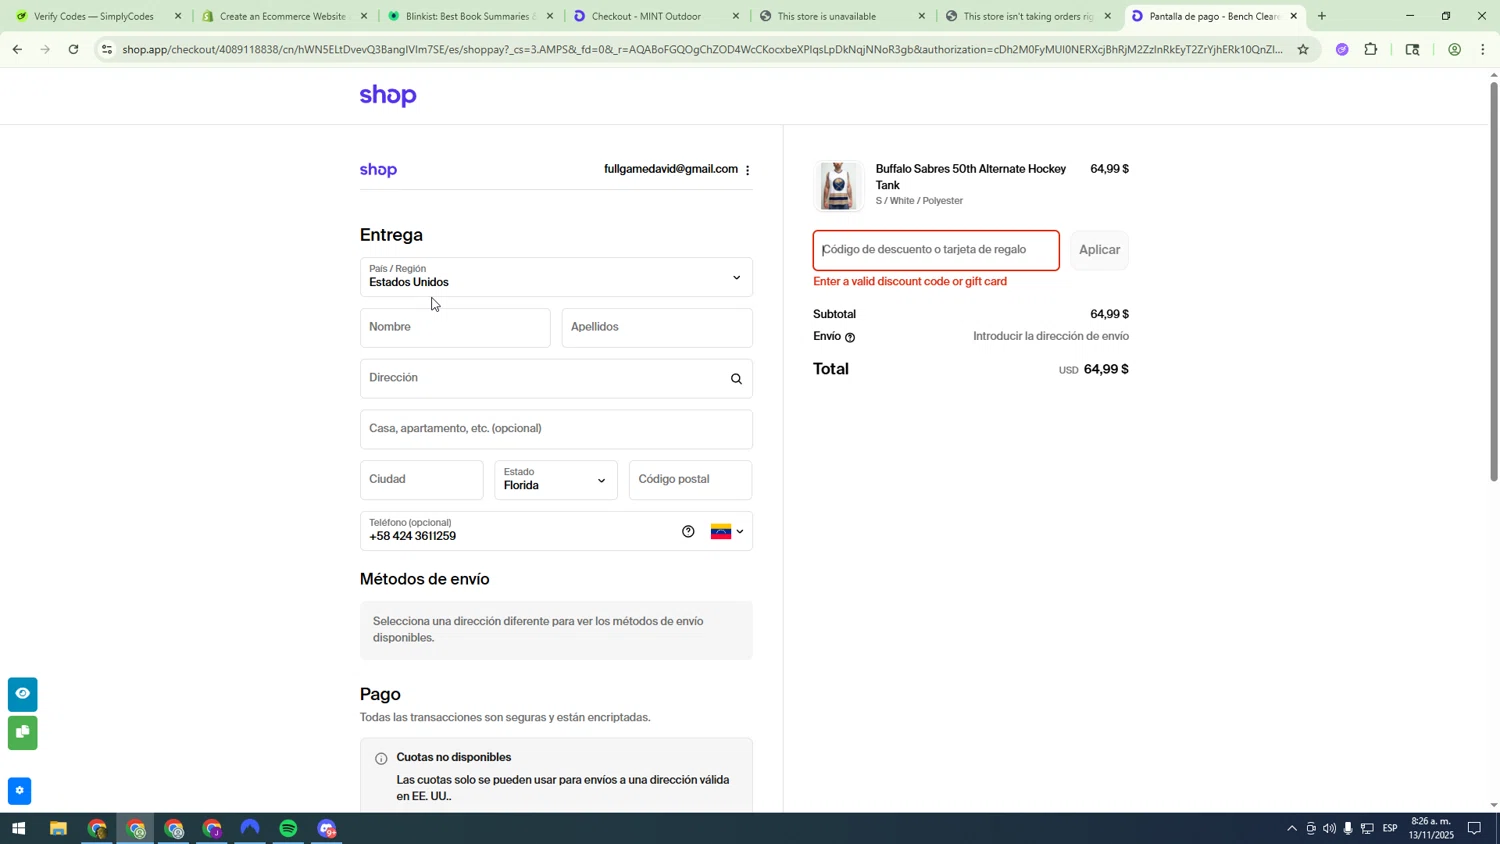Click the discount code input field
Image resolution: width=1500 pixels, height=844 pixels.
[x=936, y=250]
